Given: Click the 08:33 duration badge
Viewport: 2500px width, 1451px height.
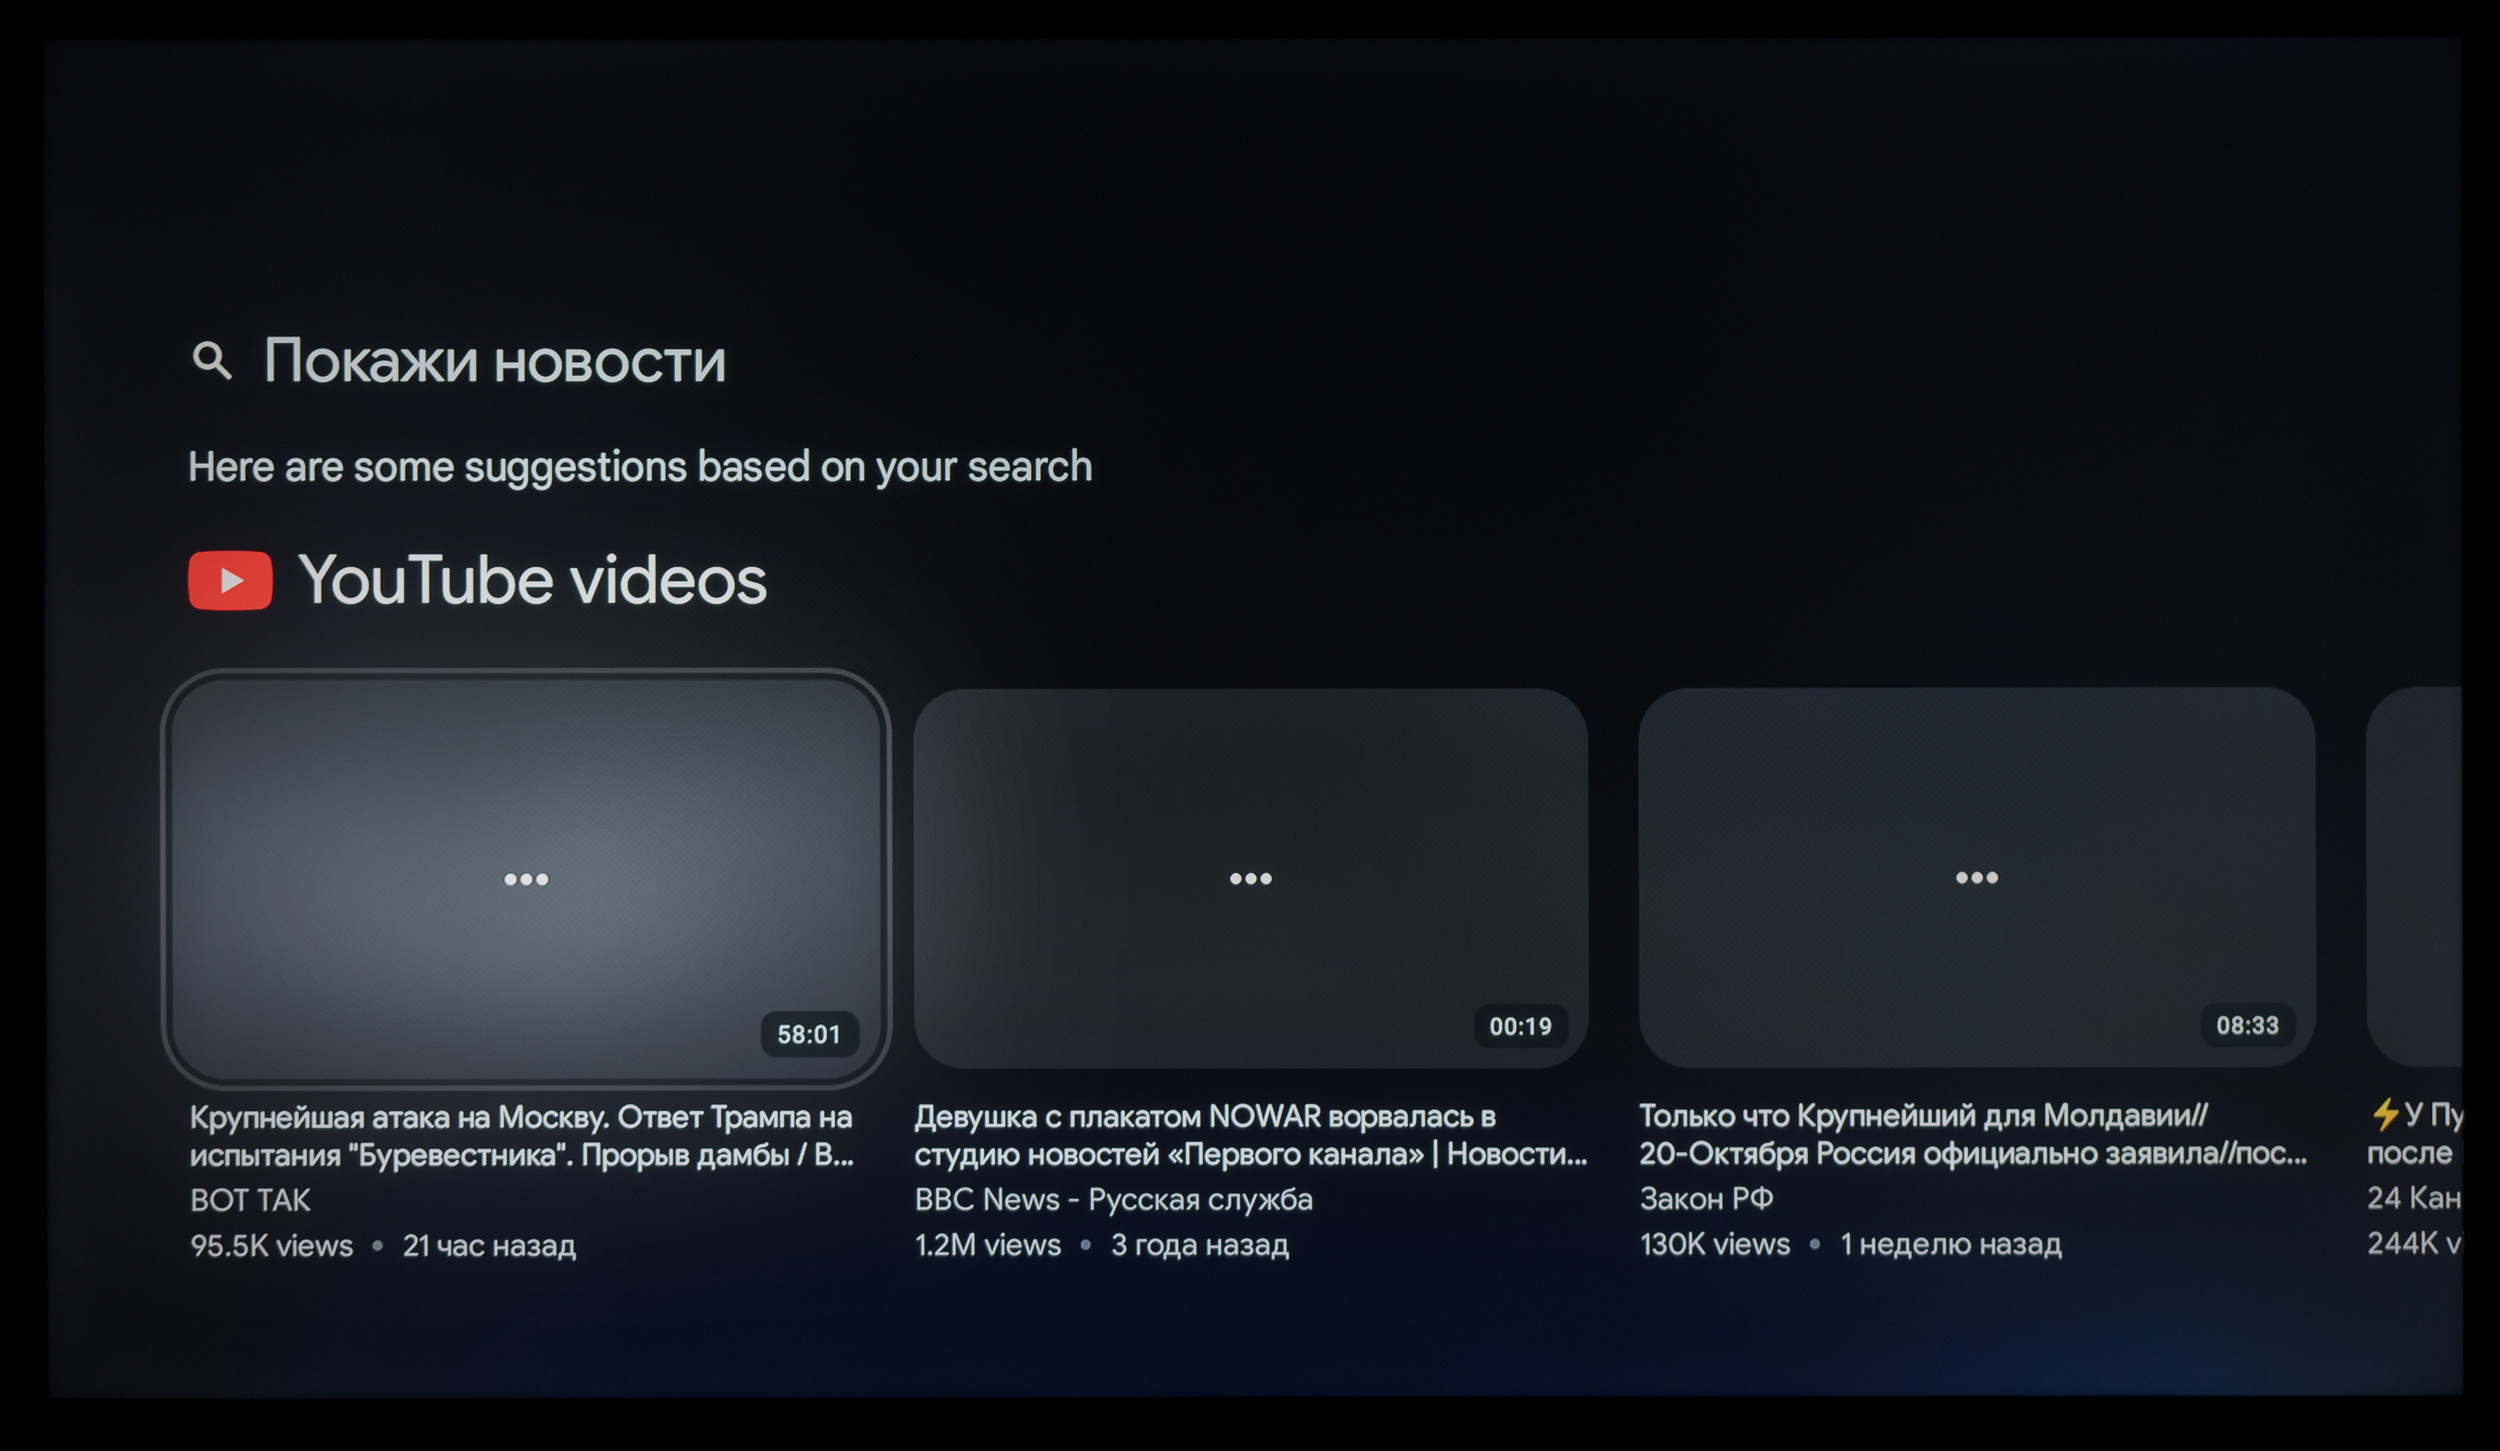Looking at the screenshot, I should pyautogui.click(x=2247, y=1025).
